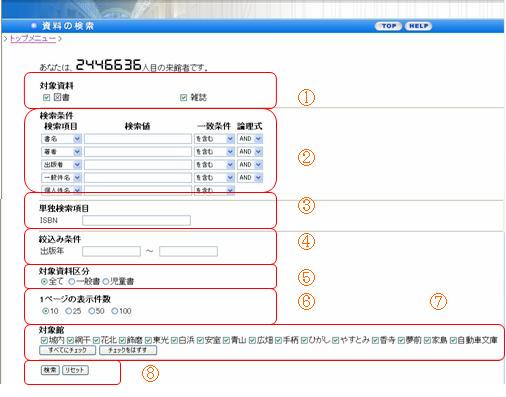Screen dimensions: 506x397
Task: Toggle the 飾磨 library checkbox
Action: click(x=122, y=340)
